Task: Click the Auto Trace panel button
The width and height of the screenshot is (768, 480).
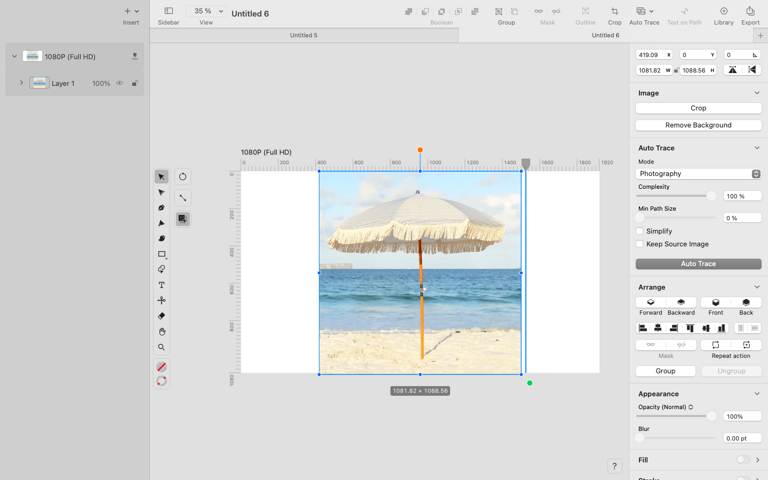Action: [x=698, y=264]
